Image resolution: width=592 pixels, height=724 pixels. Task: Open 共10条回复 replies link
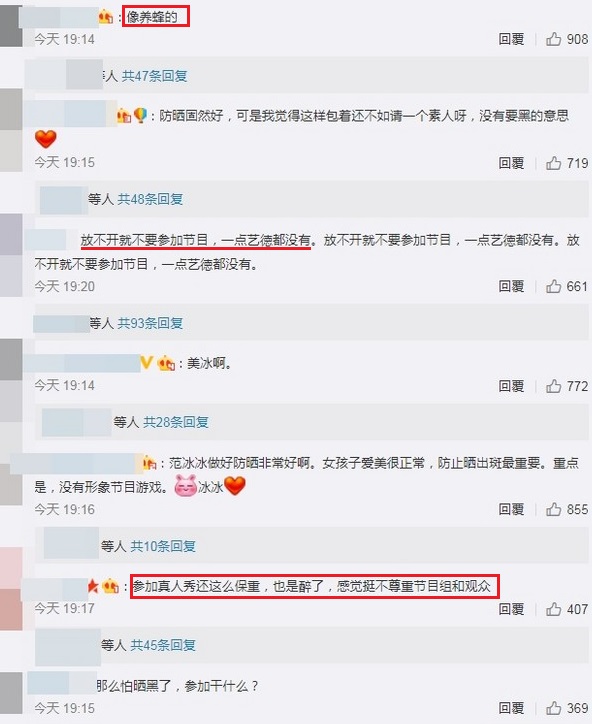(163, 546)
